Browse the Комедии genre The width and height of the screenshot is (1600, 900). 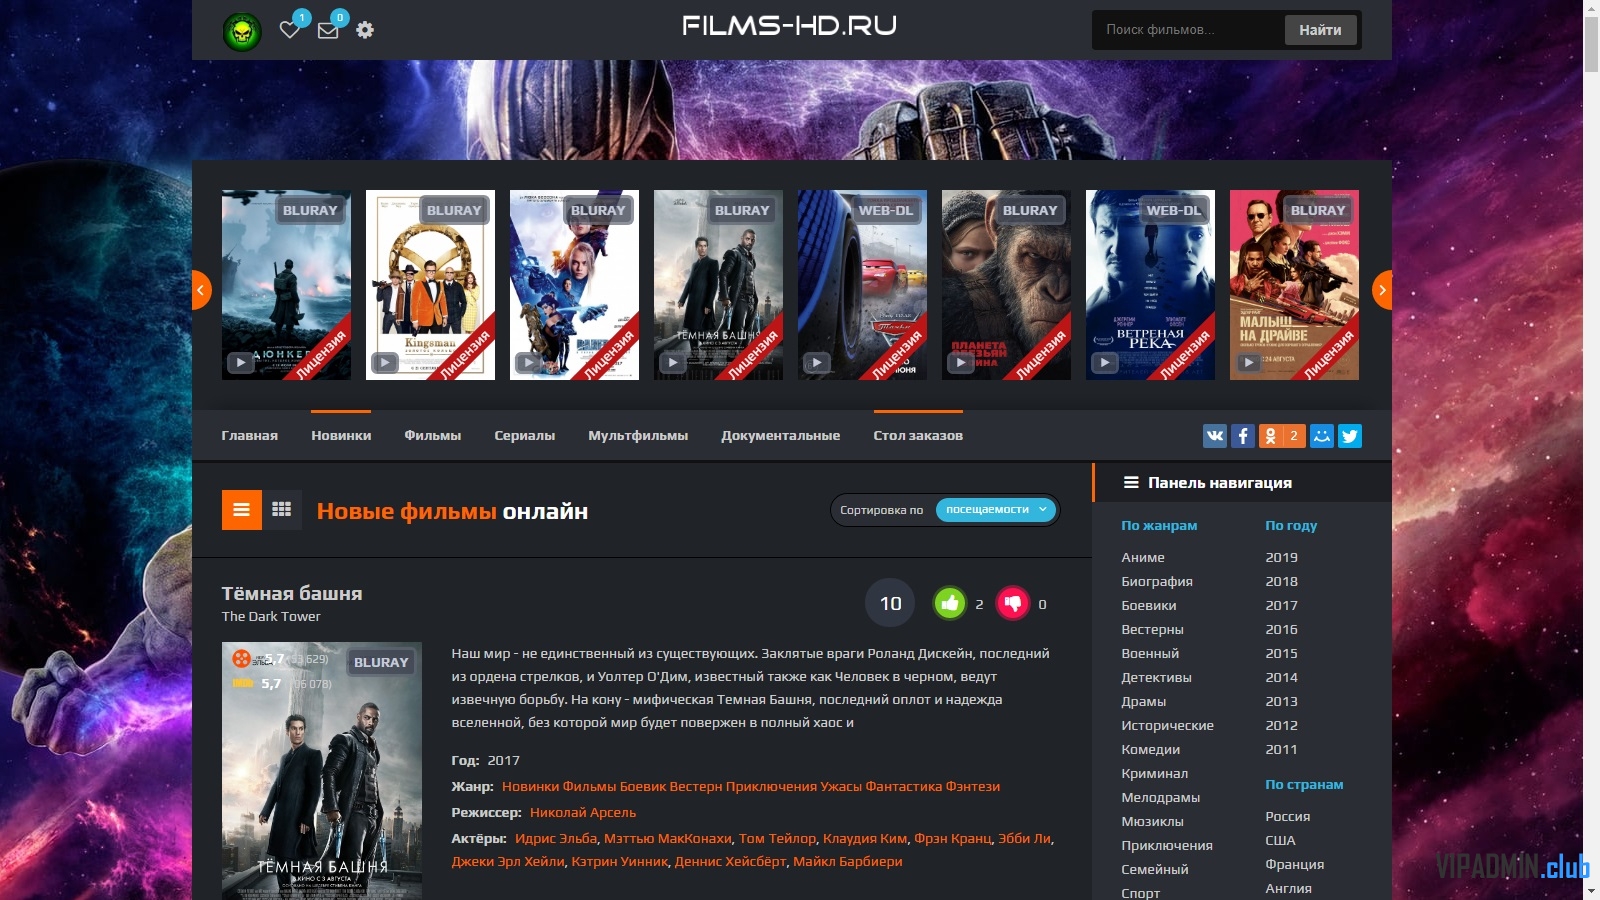[1151, 750]
